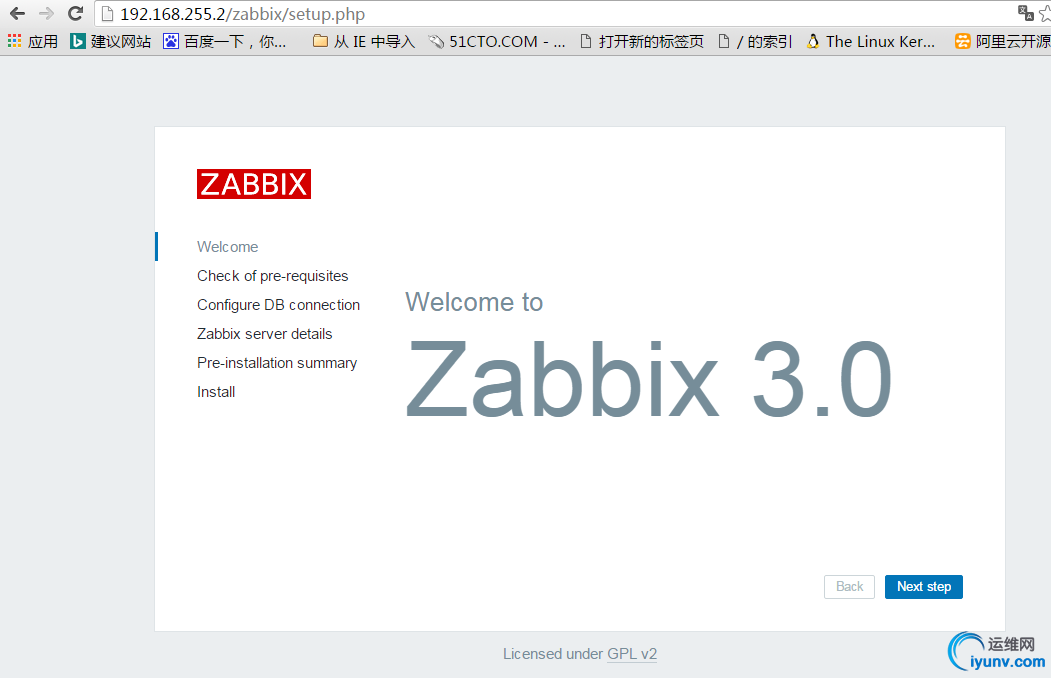This screenshot has width=1051, height=678.
Task: Select the Welcome setup step
Action: pyautogui.click(x=227, y=247)
